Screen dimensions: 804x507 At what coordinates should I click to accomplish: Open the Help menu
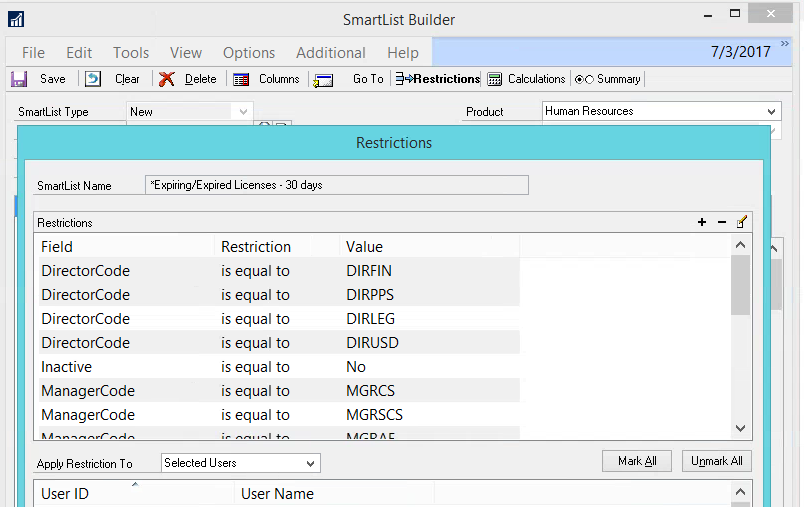[403, 52]
